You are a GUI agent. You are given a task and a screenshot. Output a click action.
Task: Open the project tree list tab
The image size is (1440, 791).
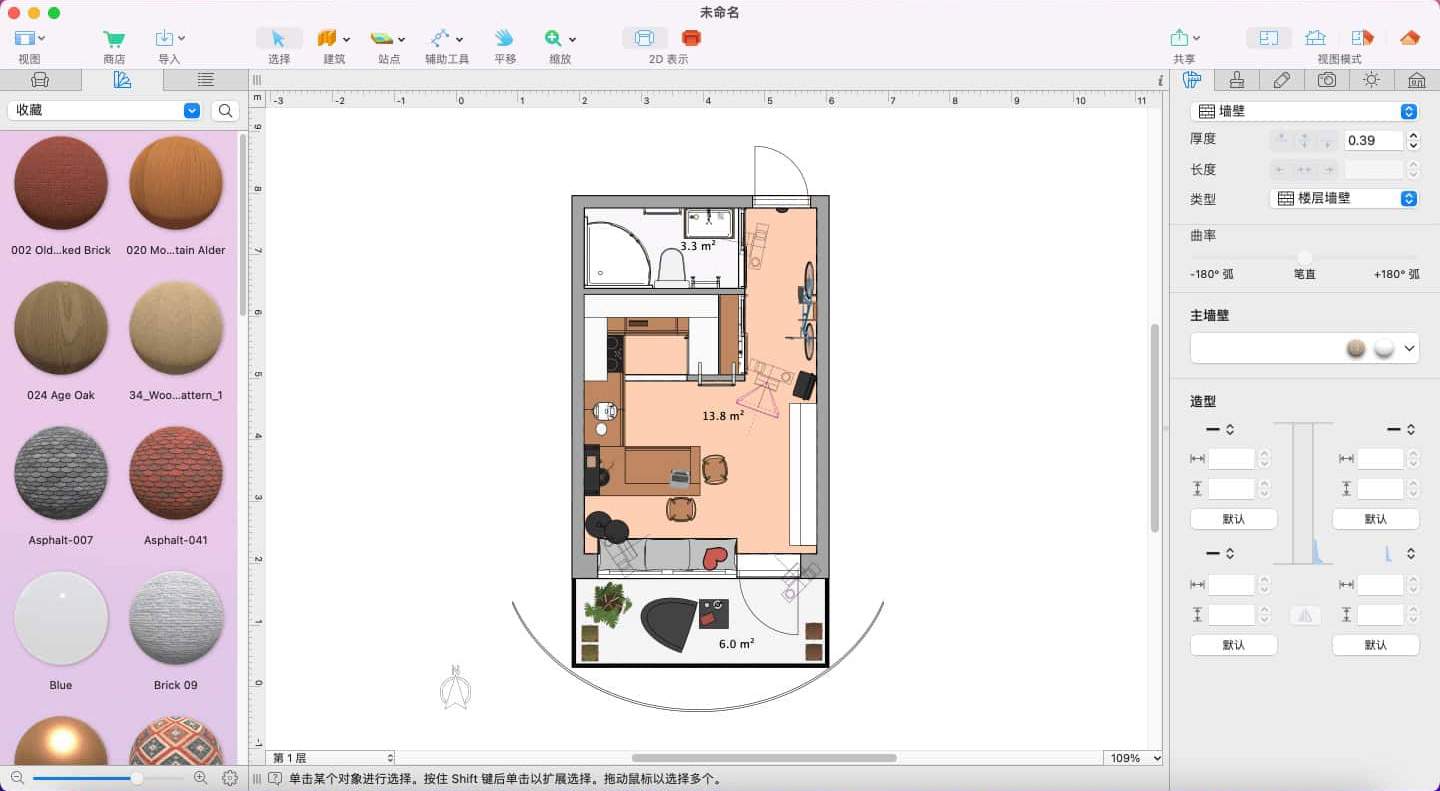click(x=205, y=80)
